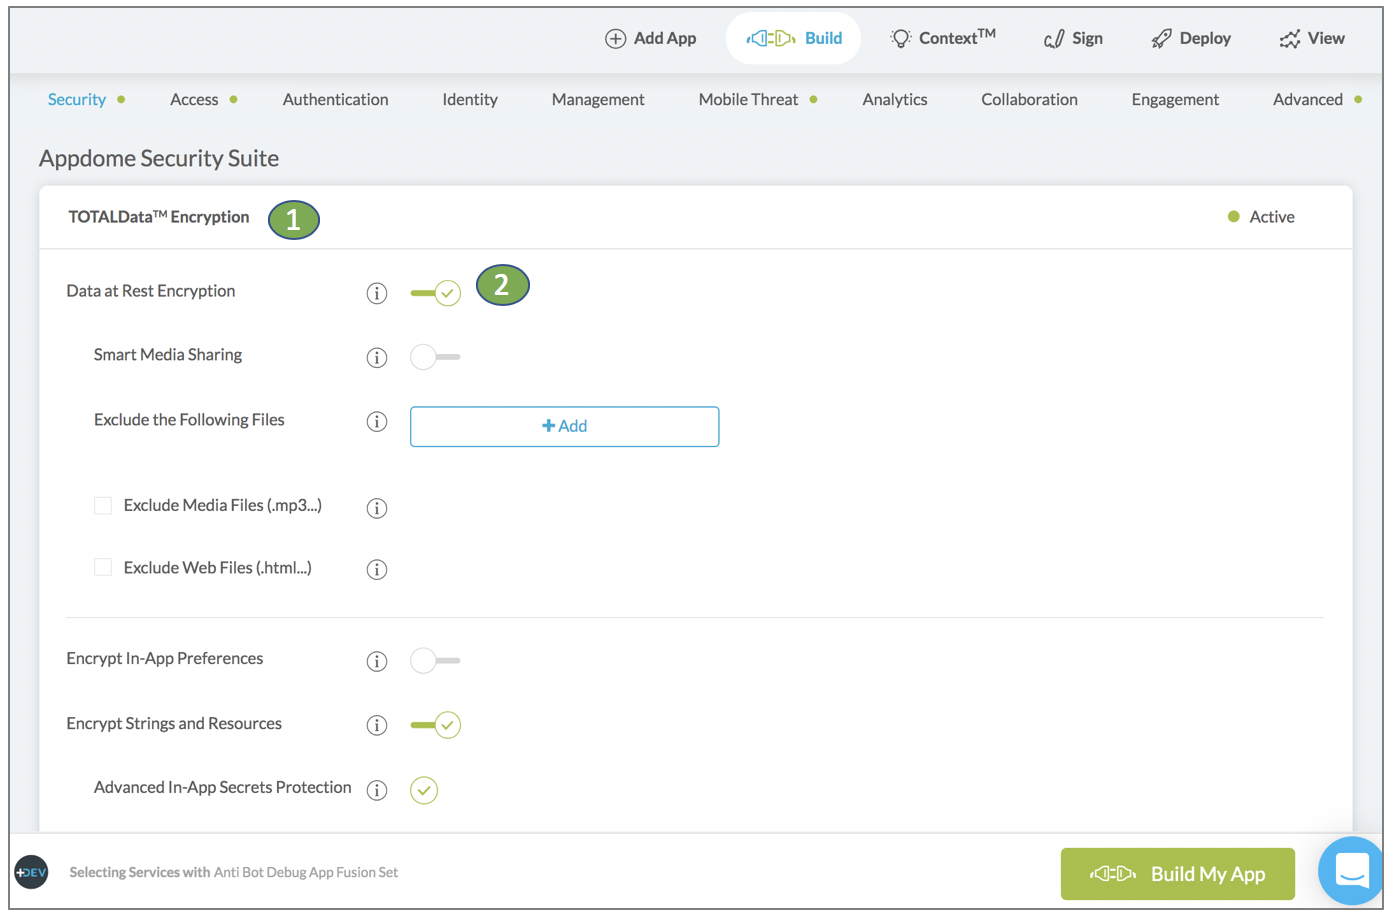Check Exclude Web Files (.html...) checkbox
This screenshot has height=918, width=1390.
[x=103, y=568]
